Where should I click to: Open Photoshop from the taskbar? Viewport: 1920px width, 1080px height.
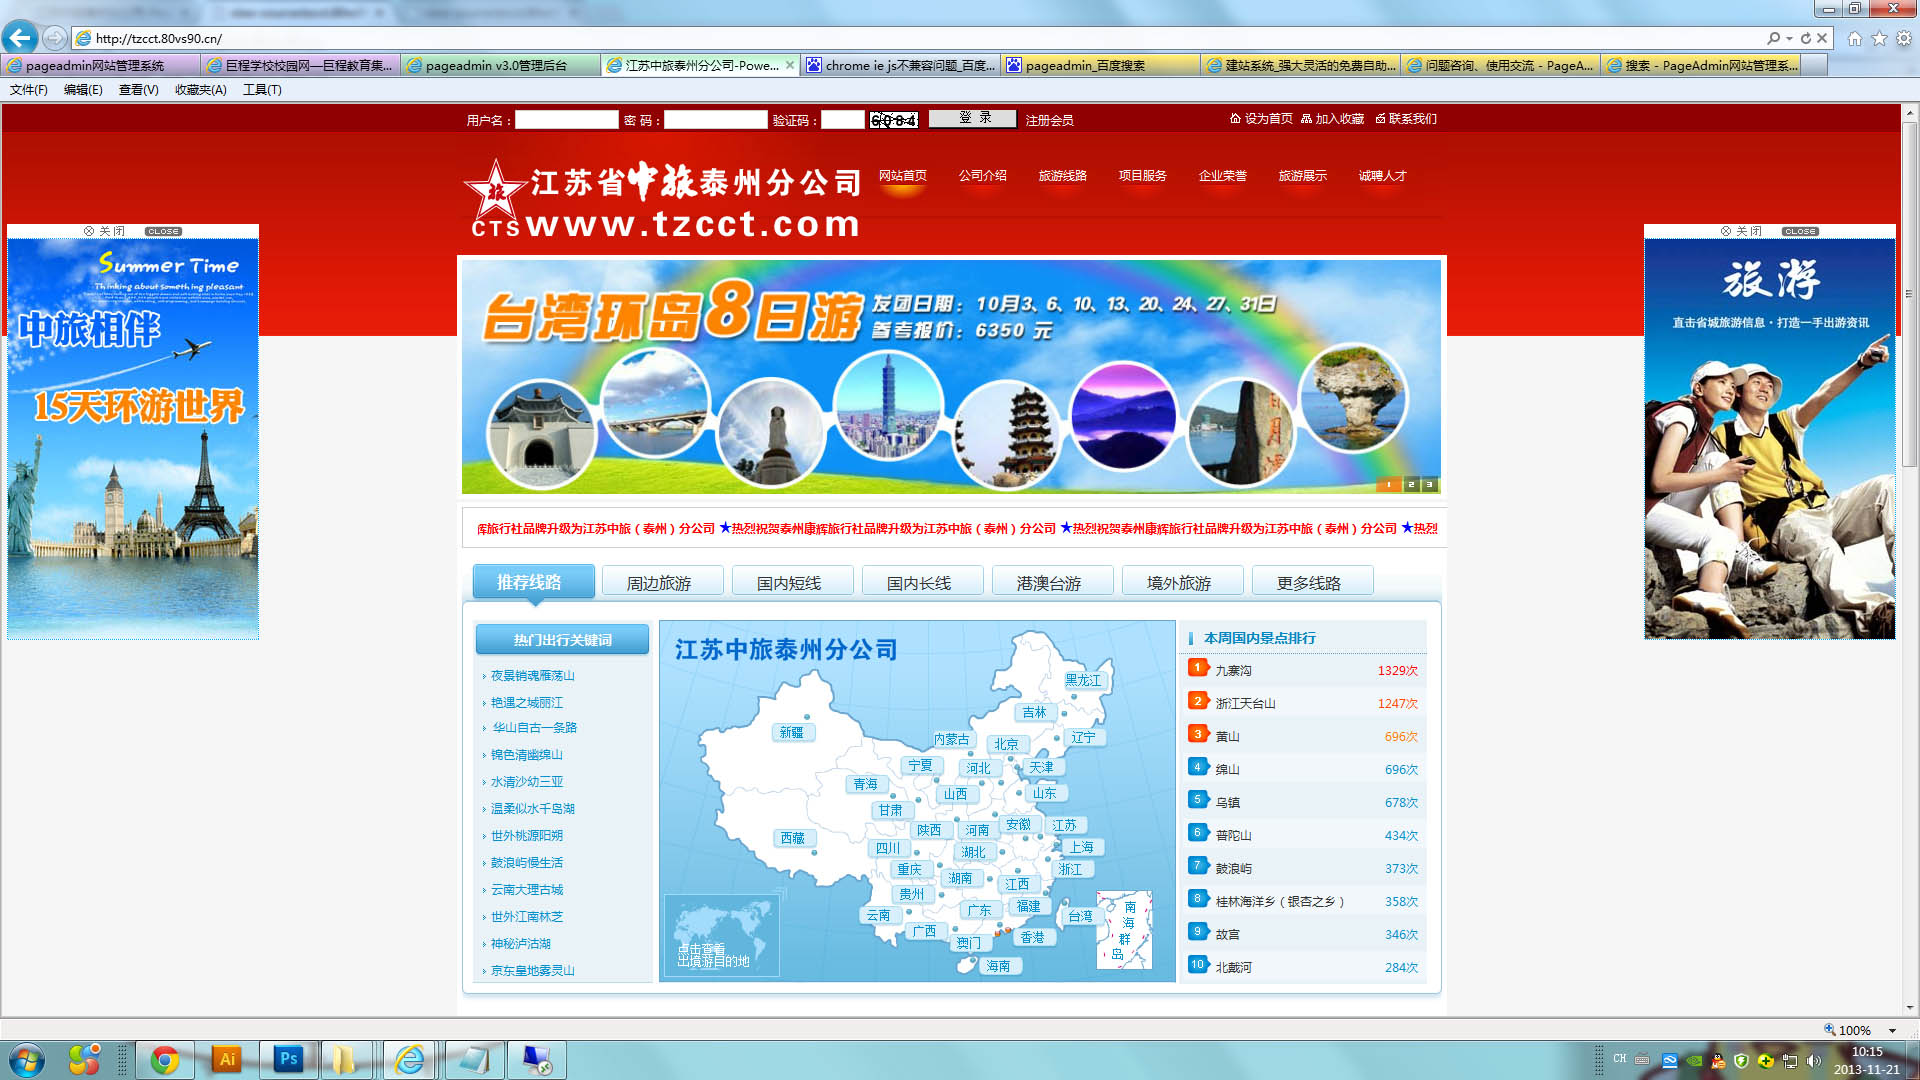click(x=288, y=1059)
